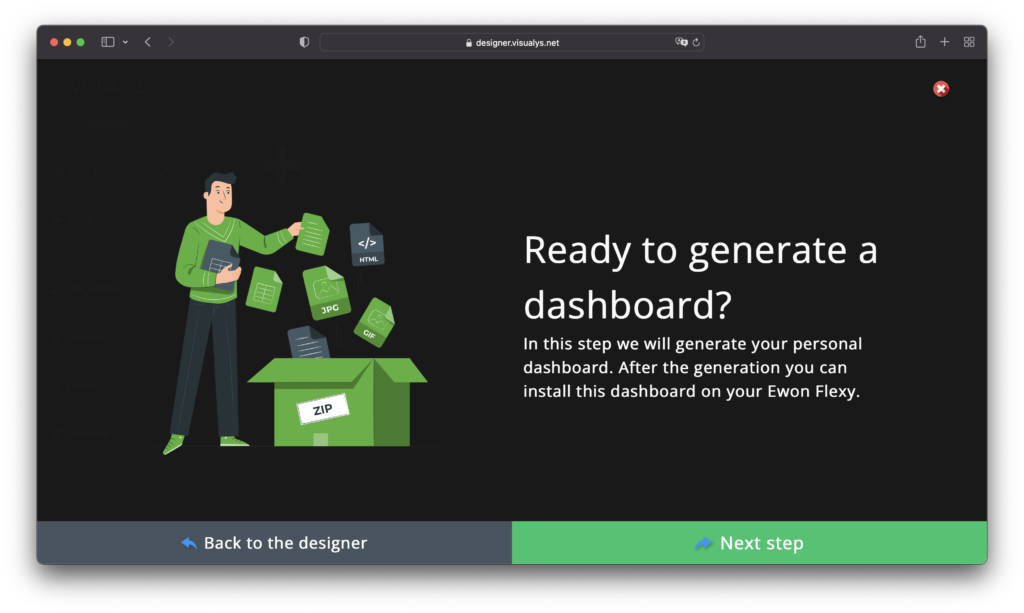Viewport: 1024px width, 613px height.
Task: Open the Share sheet
Action: tap(919, 41)
